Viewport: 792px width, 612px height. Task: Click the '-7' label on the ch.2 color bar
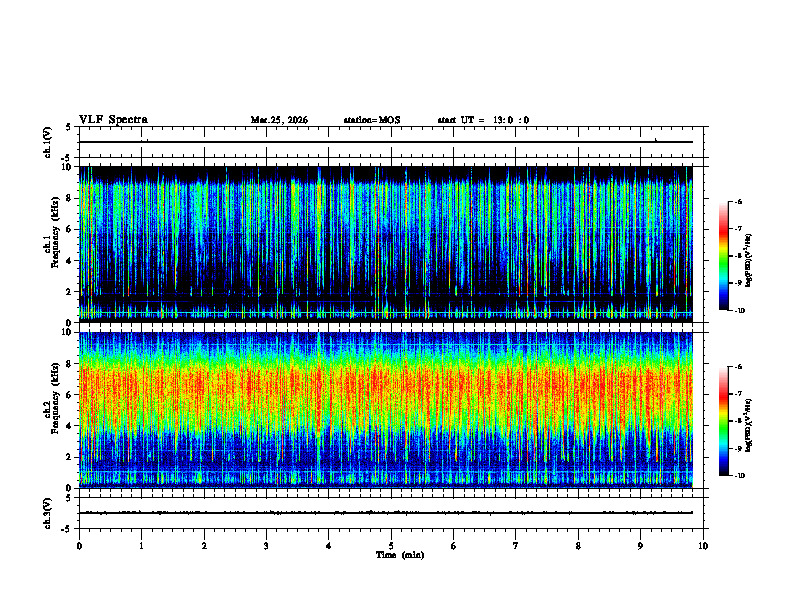[x=738, y=394]
